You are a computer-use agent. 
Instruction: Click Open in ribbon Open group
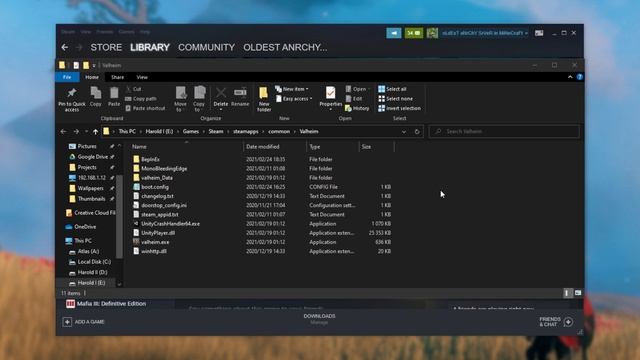[x=356, y=89]
